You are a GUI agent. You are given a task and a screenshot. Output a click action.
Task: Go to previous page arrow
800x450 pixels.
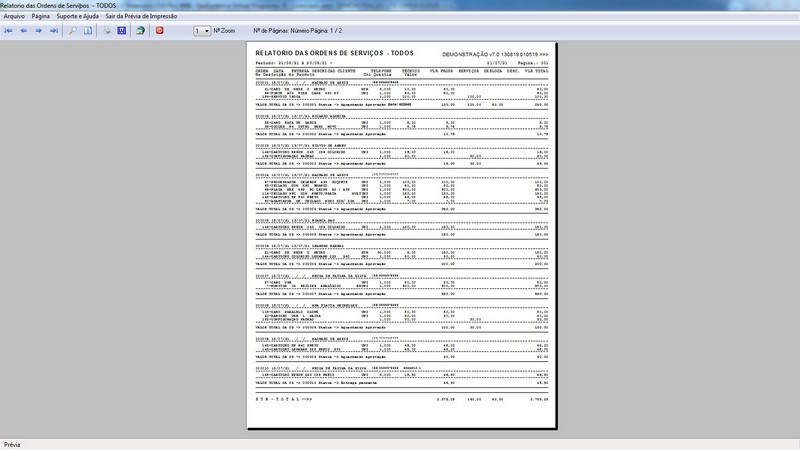point(23,31)
